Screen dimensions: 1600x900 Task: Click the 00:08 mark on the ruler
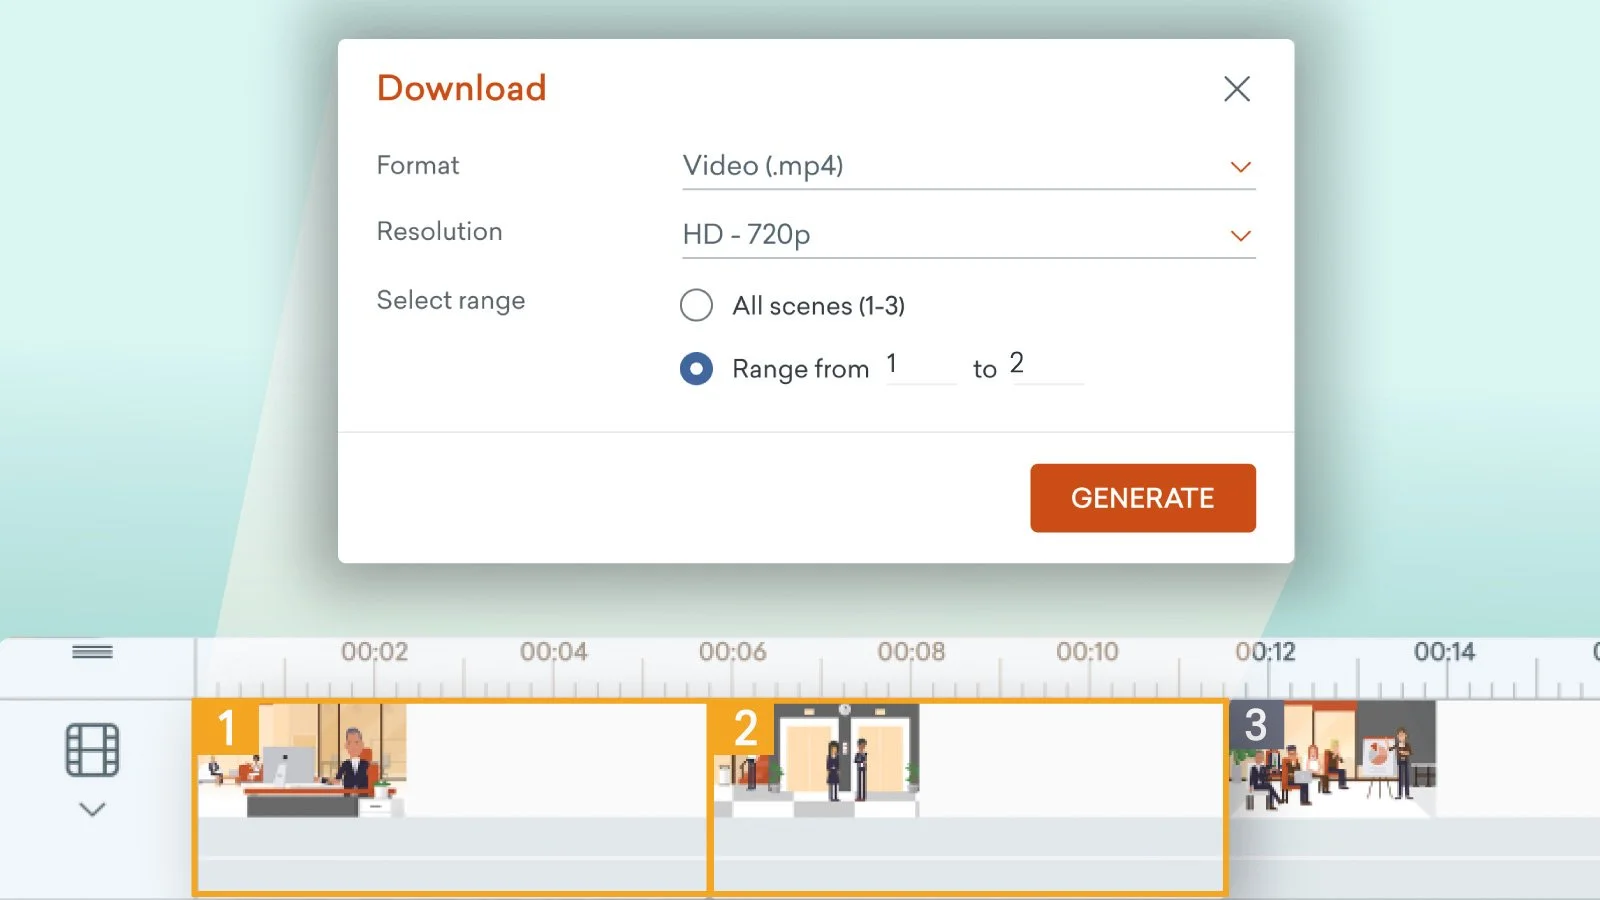(x=909, y=652)
